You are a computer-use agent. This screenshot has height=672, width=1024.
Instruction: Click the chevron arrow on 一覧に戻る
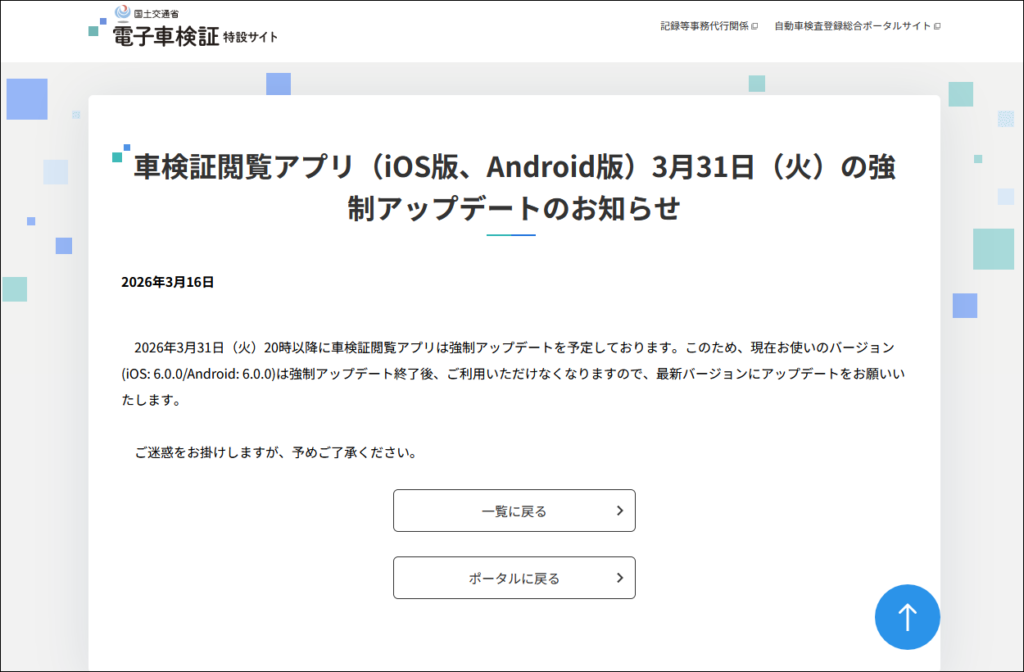tap(619, 511)
